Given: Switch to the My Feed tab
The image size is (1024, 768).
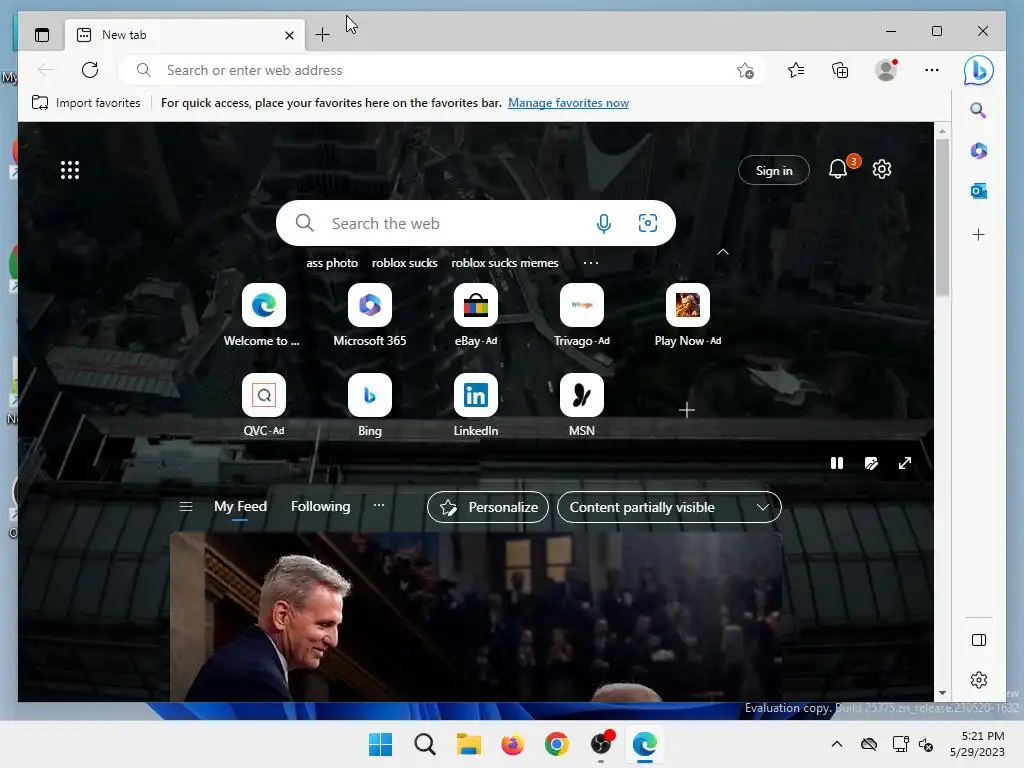Looking at the screenshot, I should pos(240,507).
